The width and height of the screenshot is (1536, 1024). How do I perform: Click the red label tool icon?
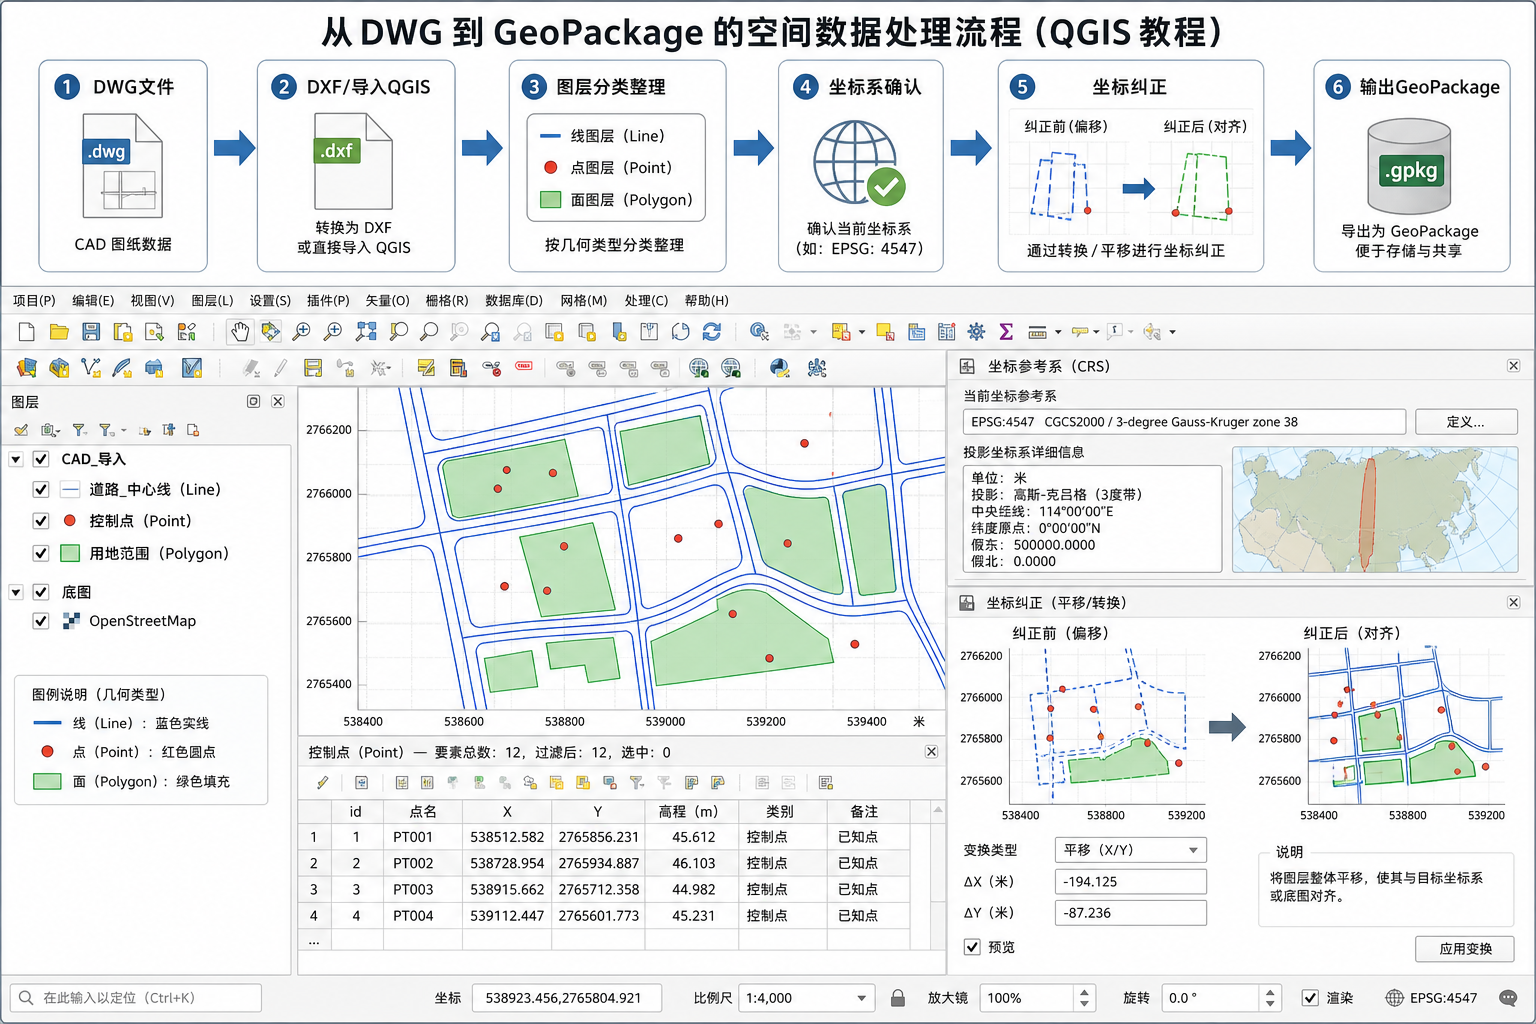(x=523, y=366)
